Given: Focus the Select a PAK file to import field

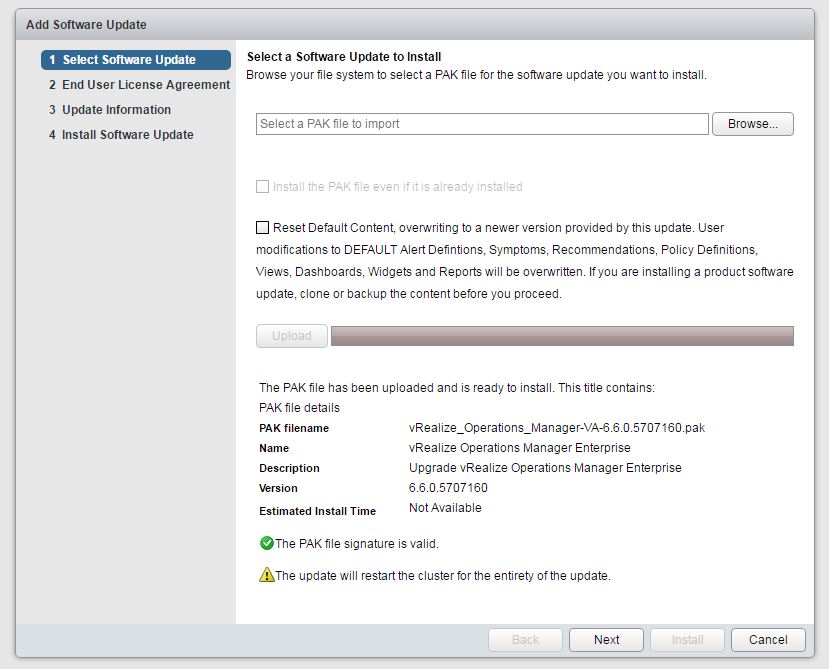Looking at the screenshot, I should (482, 124).
